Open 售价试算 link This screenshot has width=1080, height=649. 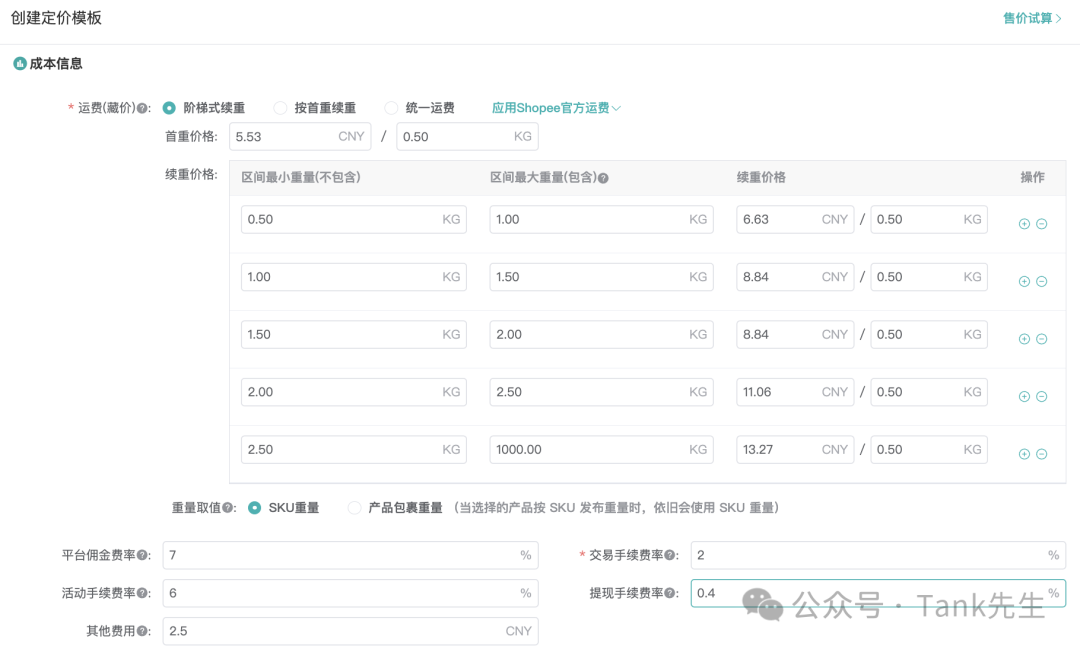click(1032, 19)
